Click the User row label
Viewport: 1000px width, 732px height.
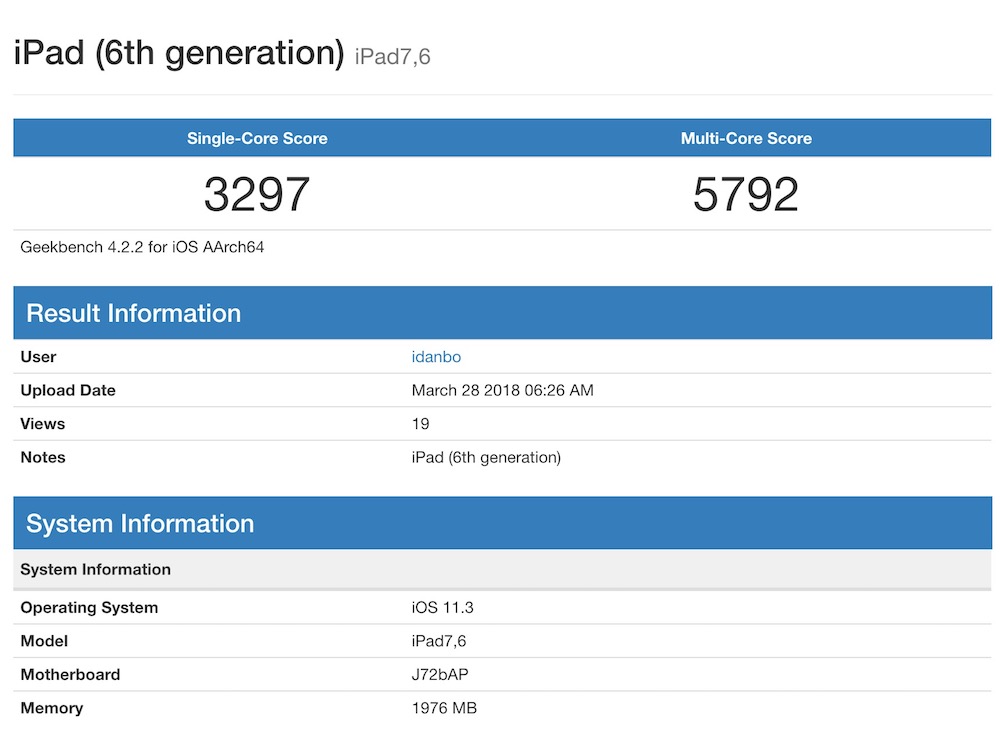click(x=38, y=356)
